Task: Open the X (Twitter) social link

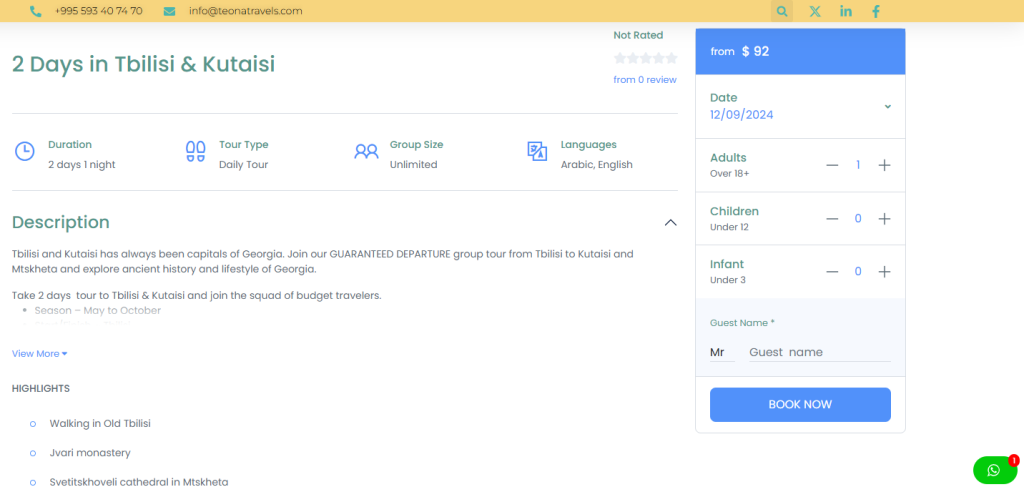Action: pyautogui.click(x=815, y=11)
